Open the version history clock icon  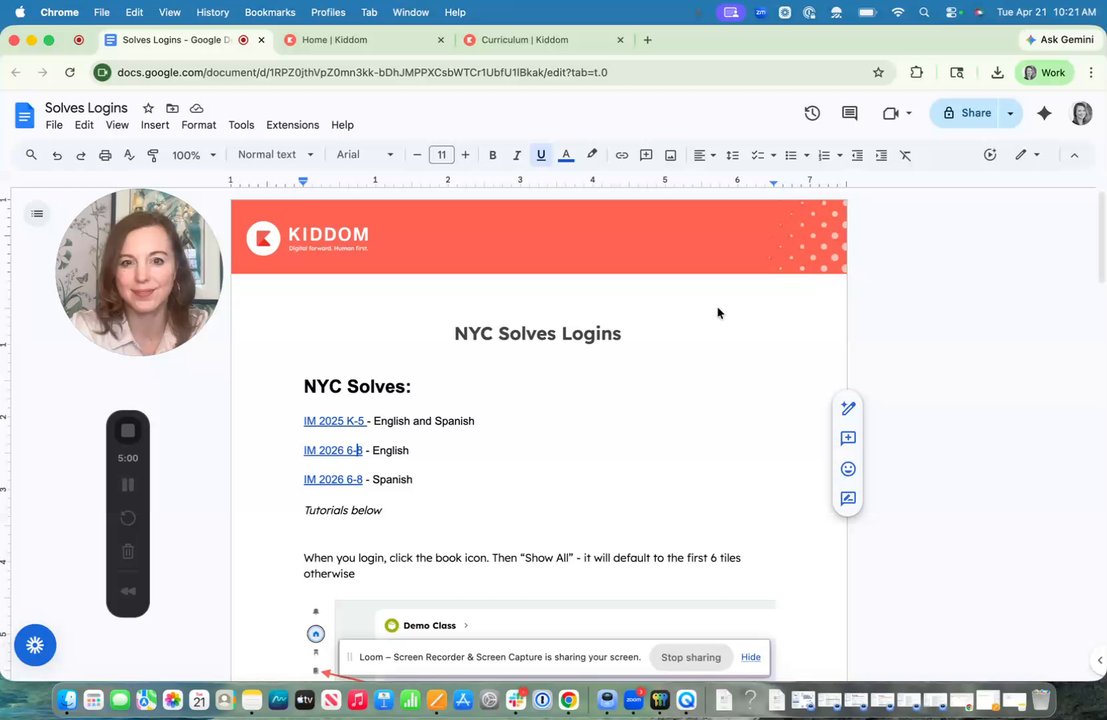(812, 113)
